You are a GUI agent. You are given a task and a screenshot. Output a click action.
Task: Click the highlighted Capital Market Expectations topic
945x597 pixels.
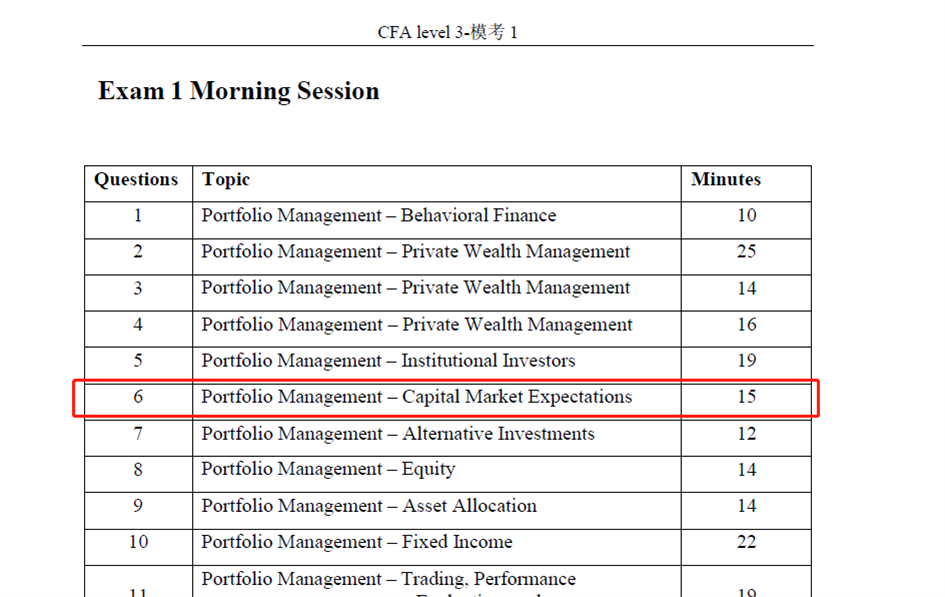click(416, 397)
